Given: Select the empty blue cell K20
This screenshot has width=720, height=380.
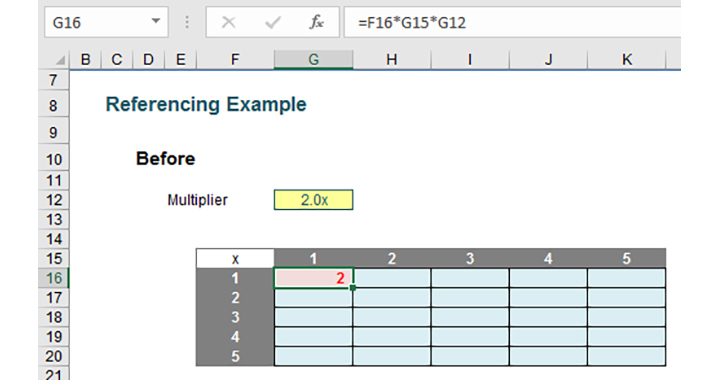Looking at the screenshot, I should click(626, 356).
